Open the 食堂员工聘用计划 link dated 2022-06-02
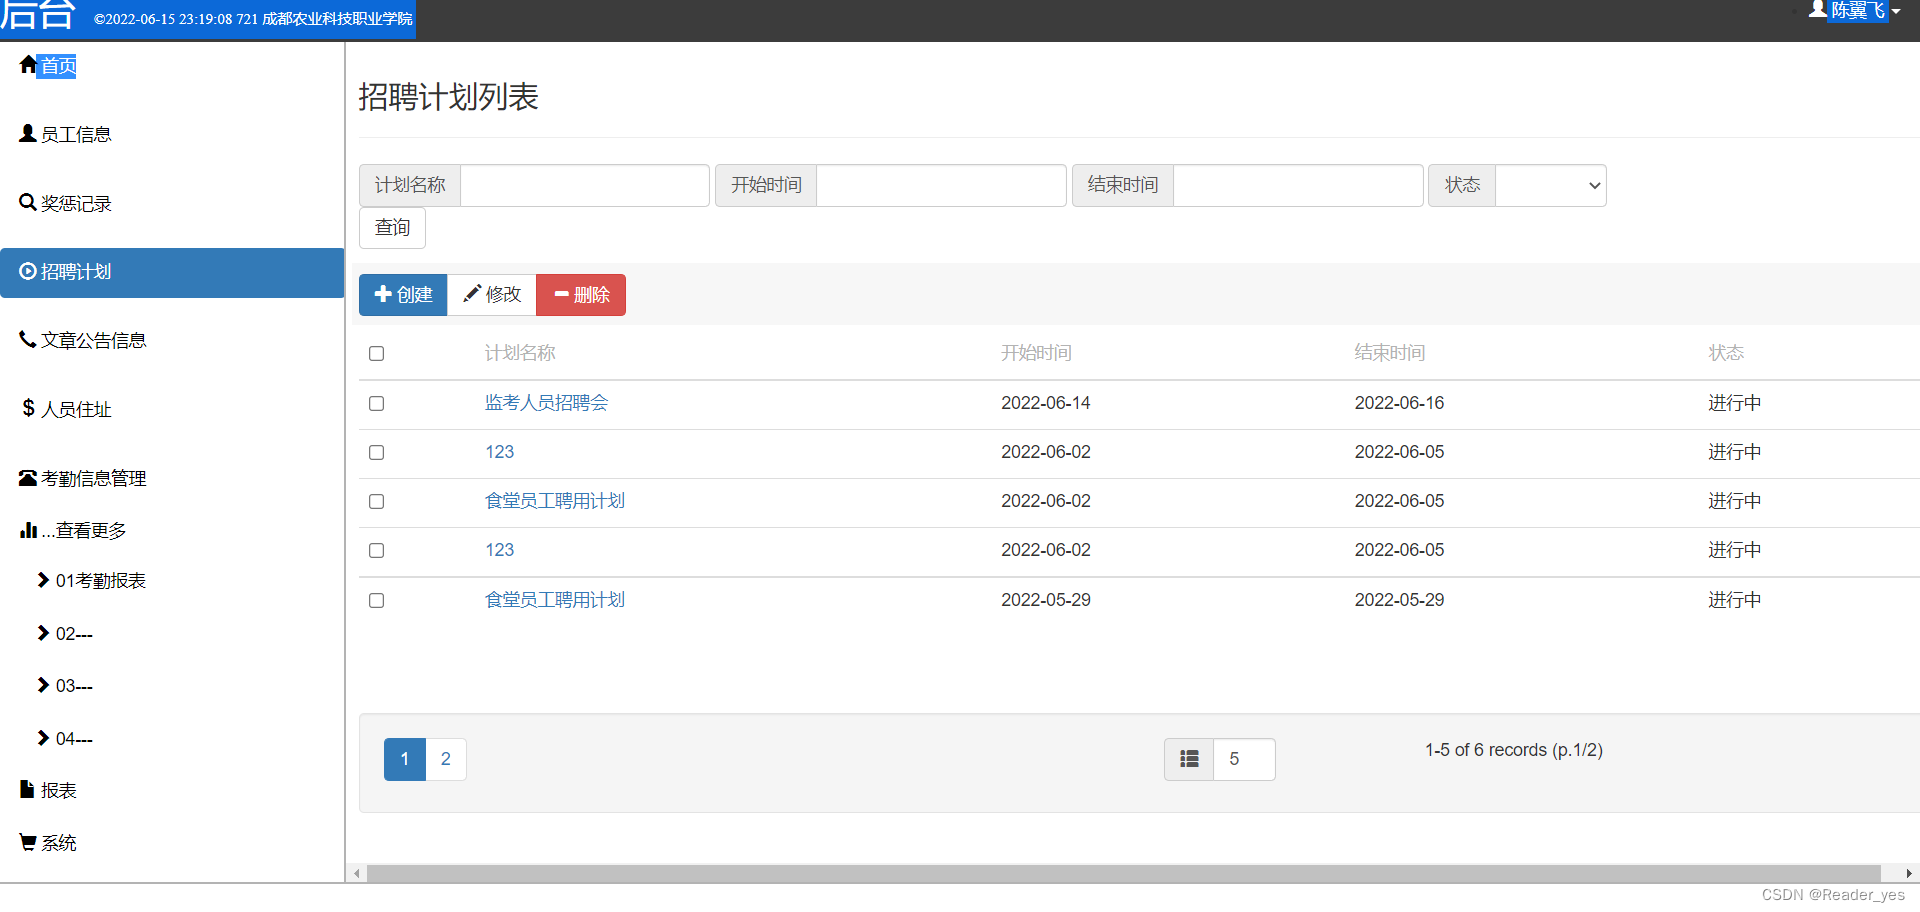This screenshot has width=1920, height=912. tap(555, 501)
